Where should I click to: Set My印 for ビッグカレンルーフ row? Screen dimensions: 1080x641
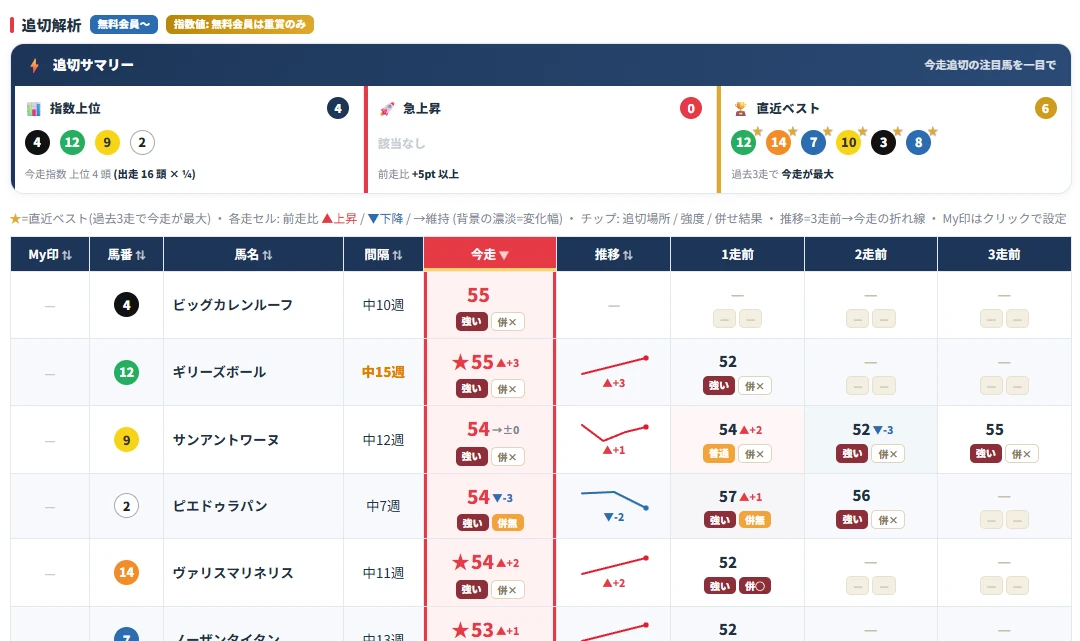tap(50, 305)
